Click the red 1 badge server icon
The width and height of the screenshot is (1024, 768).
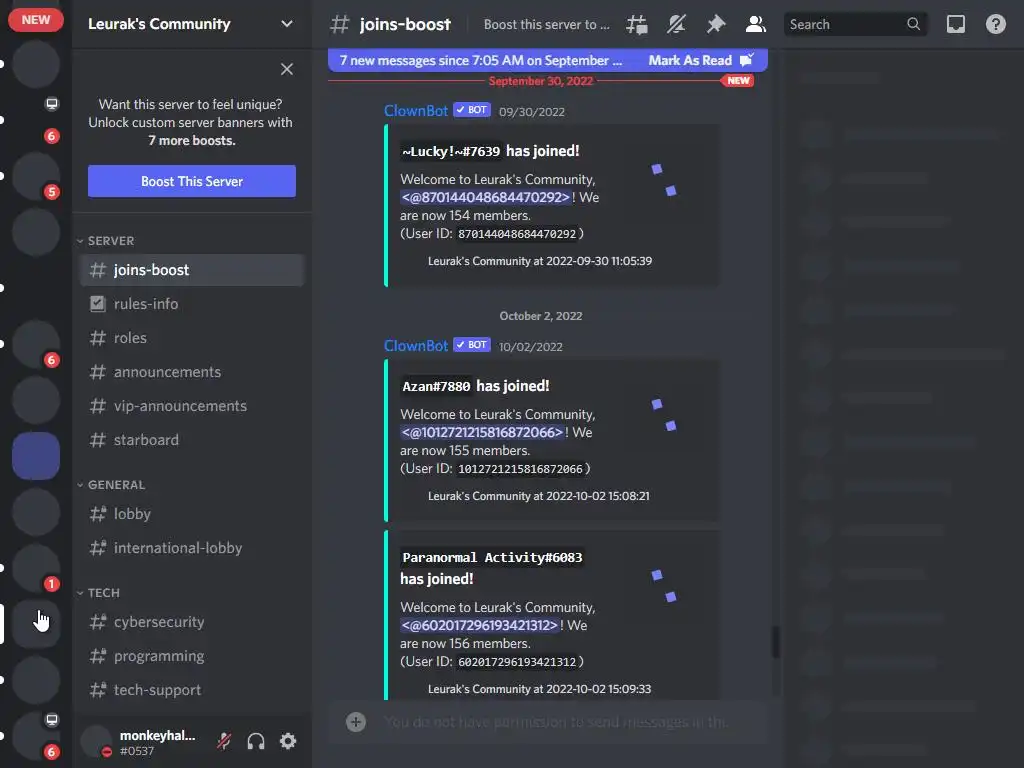(x=36, y=568)
